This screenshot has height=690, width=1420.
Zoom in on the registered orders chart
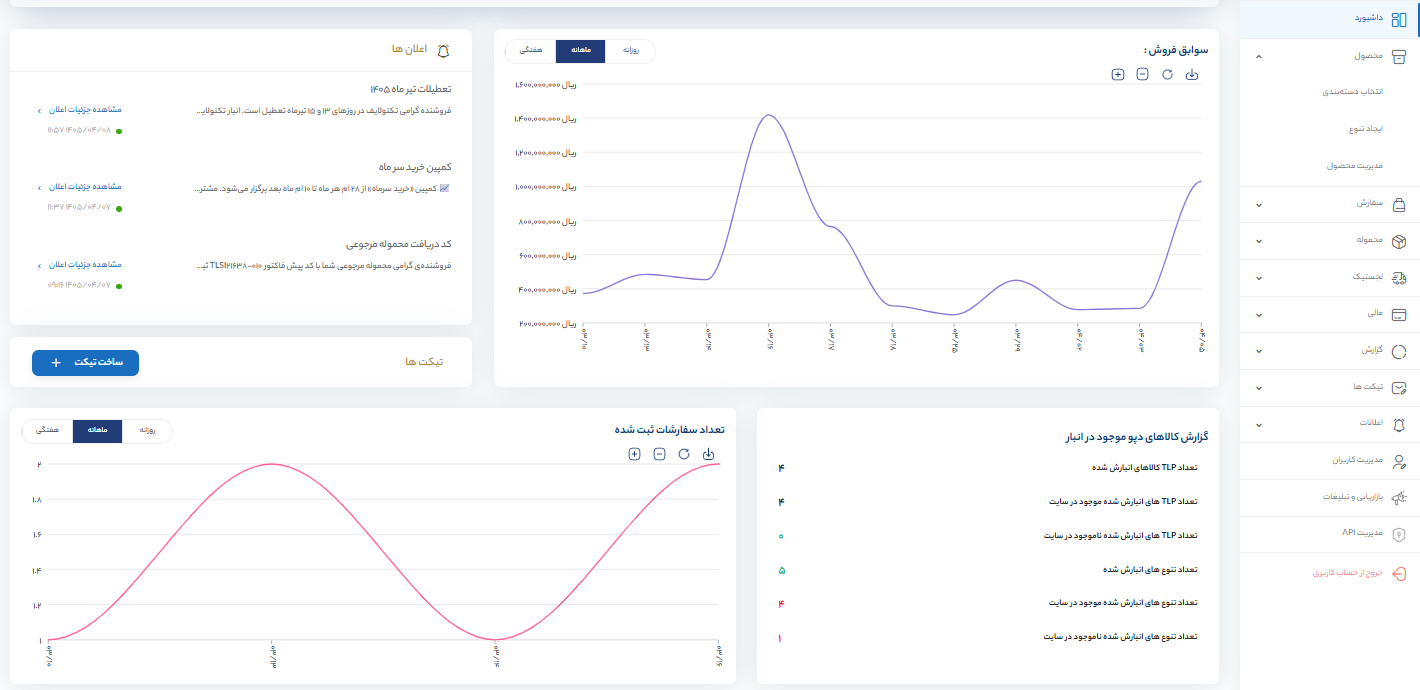tap(634, 454)
